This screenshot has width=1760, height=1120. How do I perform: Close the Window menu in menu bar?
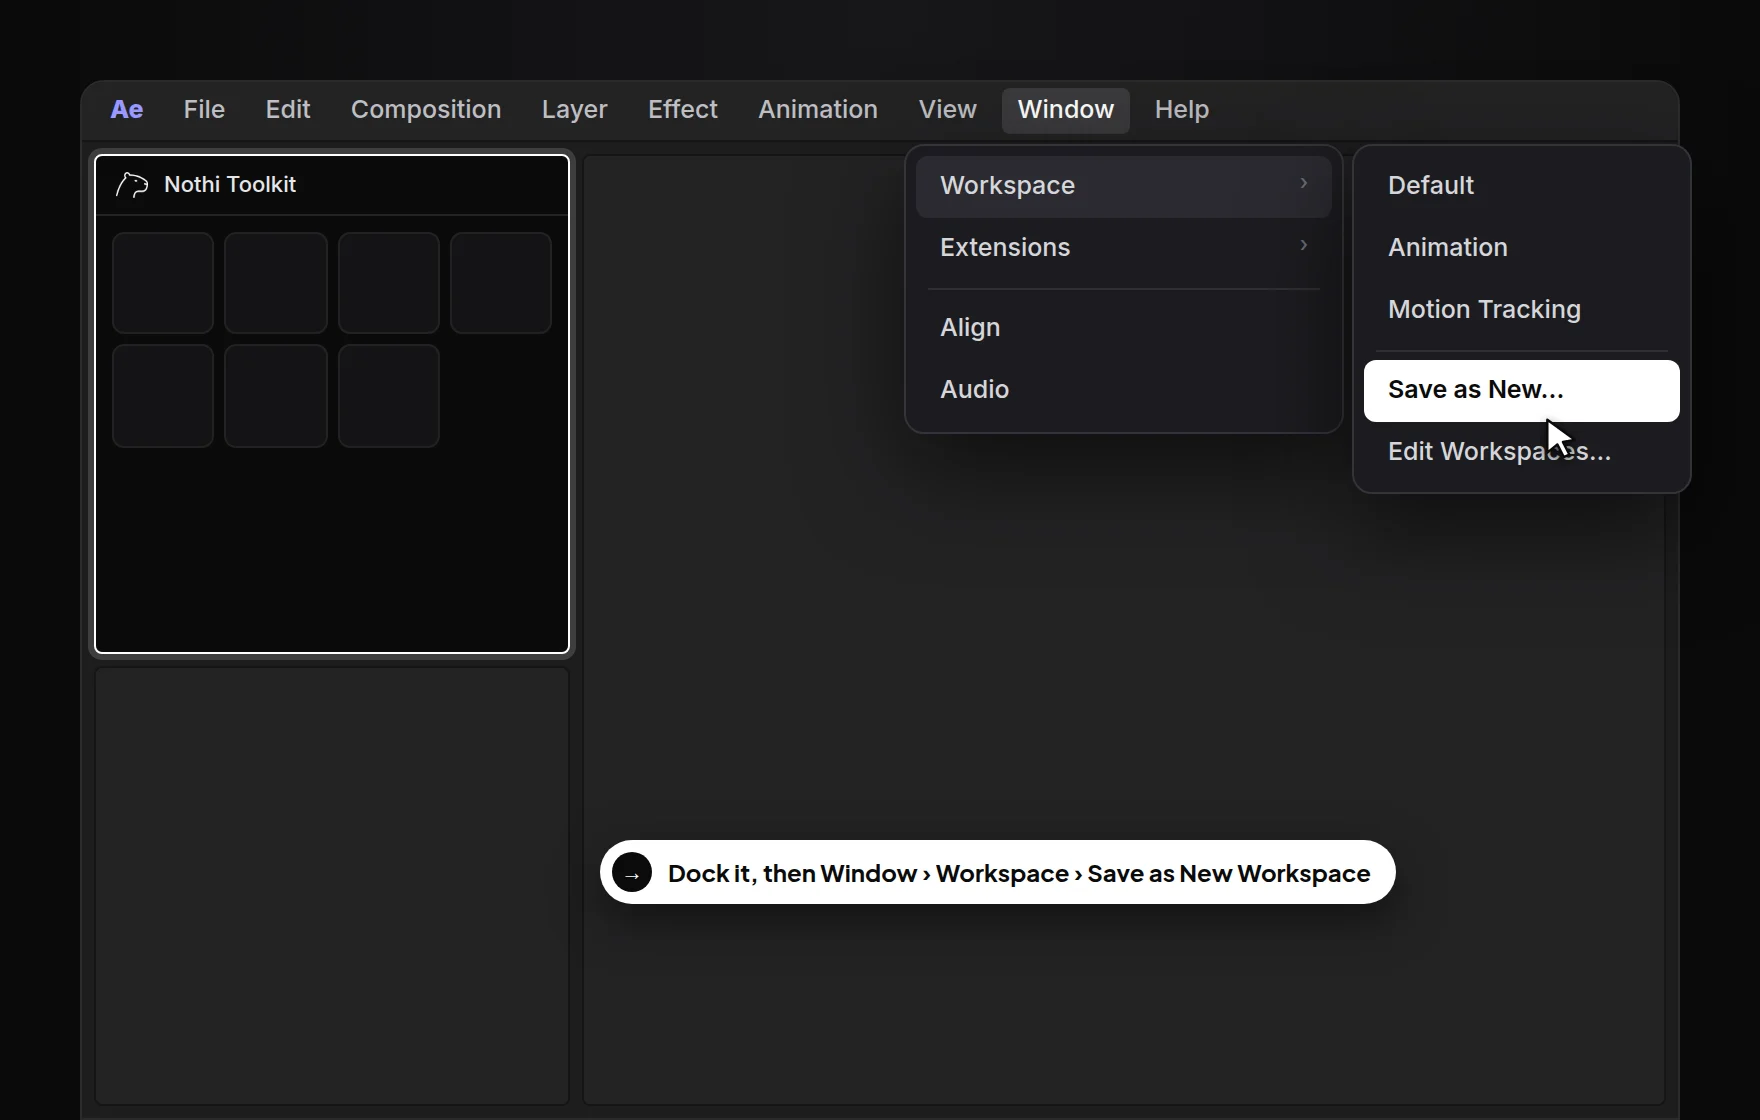pyautogui.click(x=1066, y=109)
